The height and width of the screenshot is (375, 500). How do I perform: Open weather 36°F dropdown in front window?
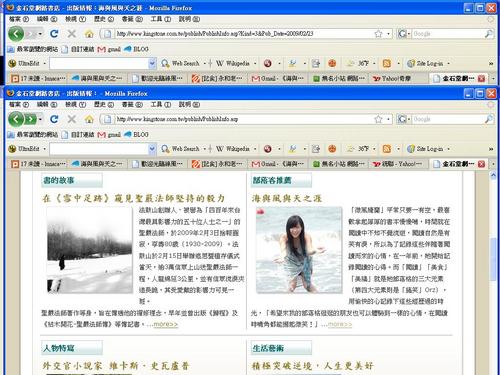(374, 149)
